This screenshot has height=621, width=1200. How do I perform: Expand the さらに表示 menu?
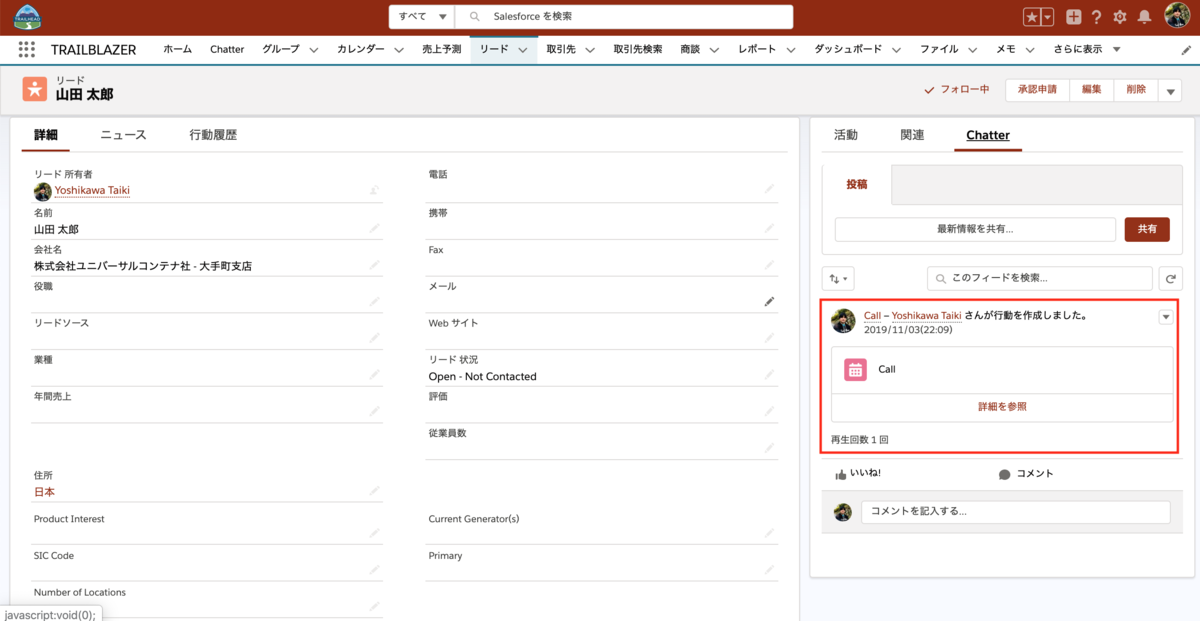pos(1087,49)
